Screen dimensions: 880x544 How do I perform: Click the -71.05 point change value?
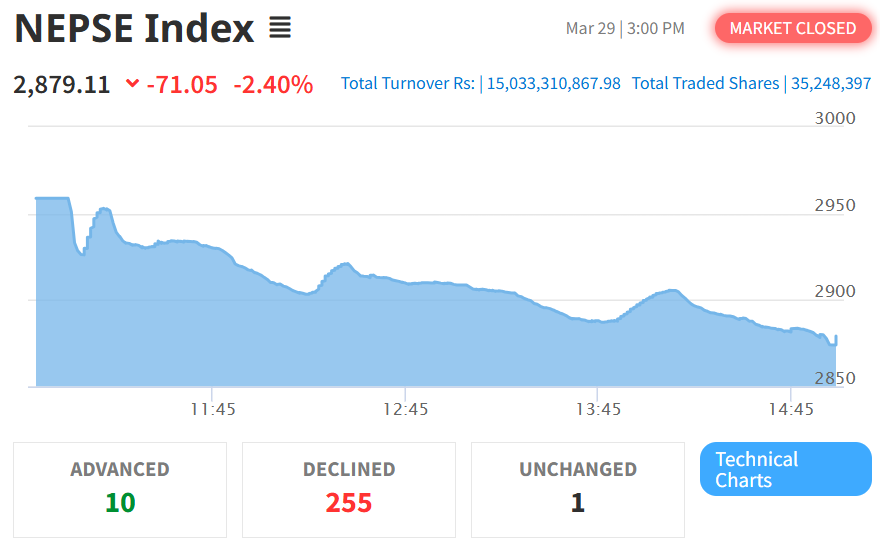point(182,85)
